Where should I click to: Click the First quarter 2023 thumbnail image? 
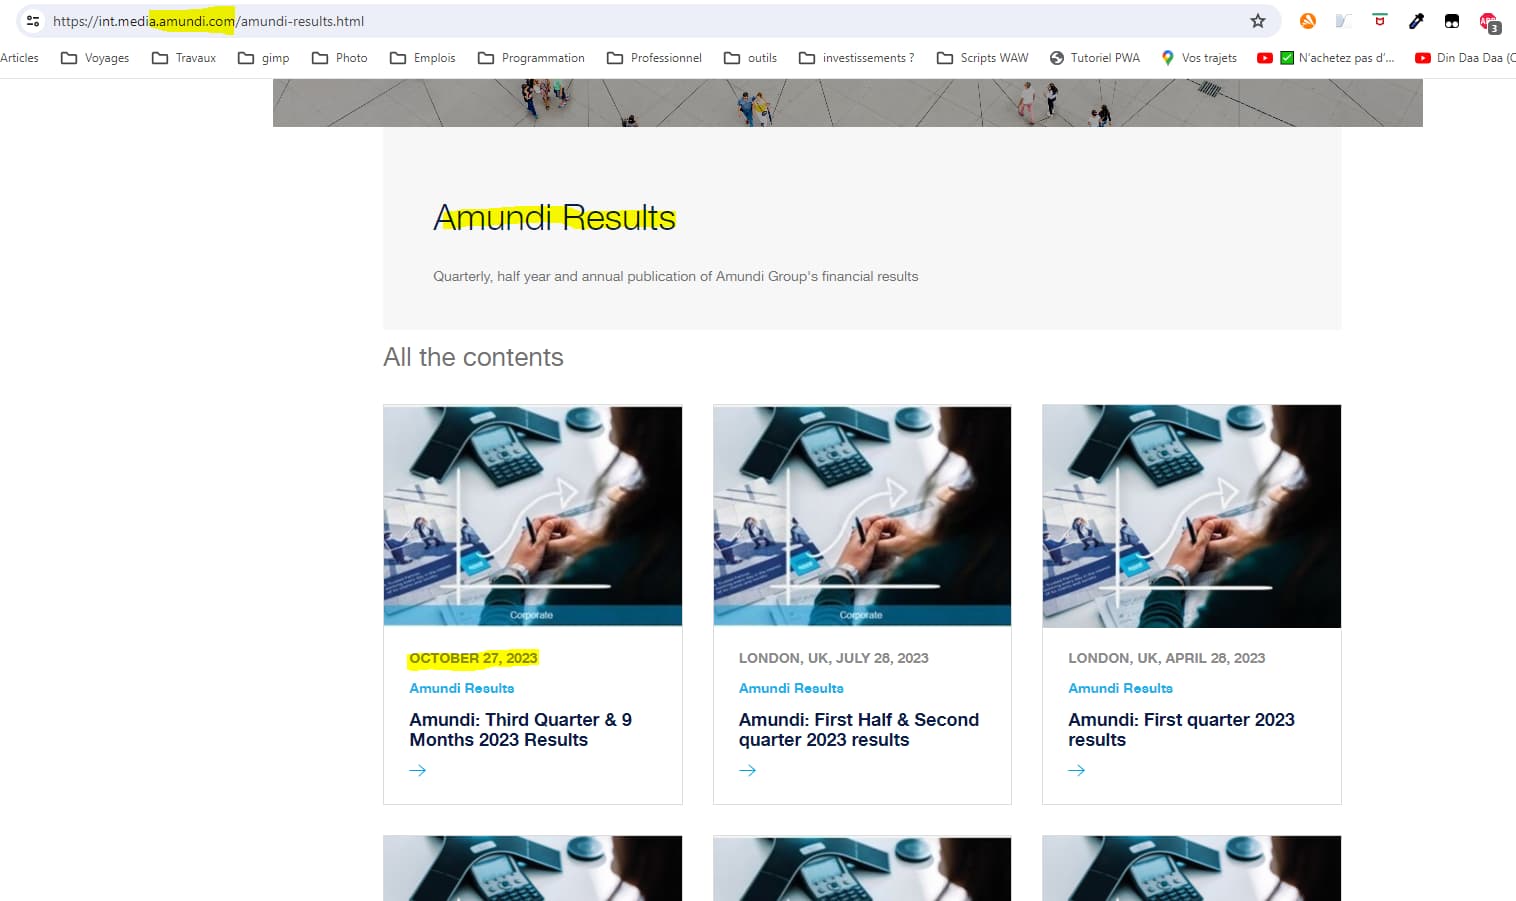1192,516
